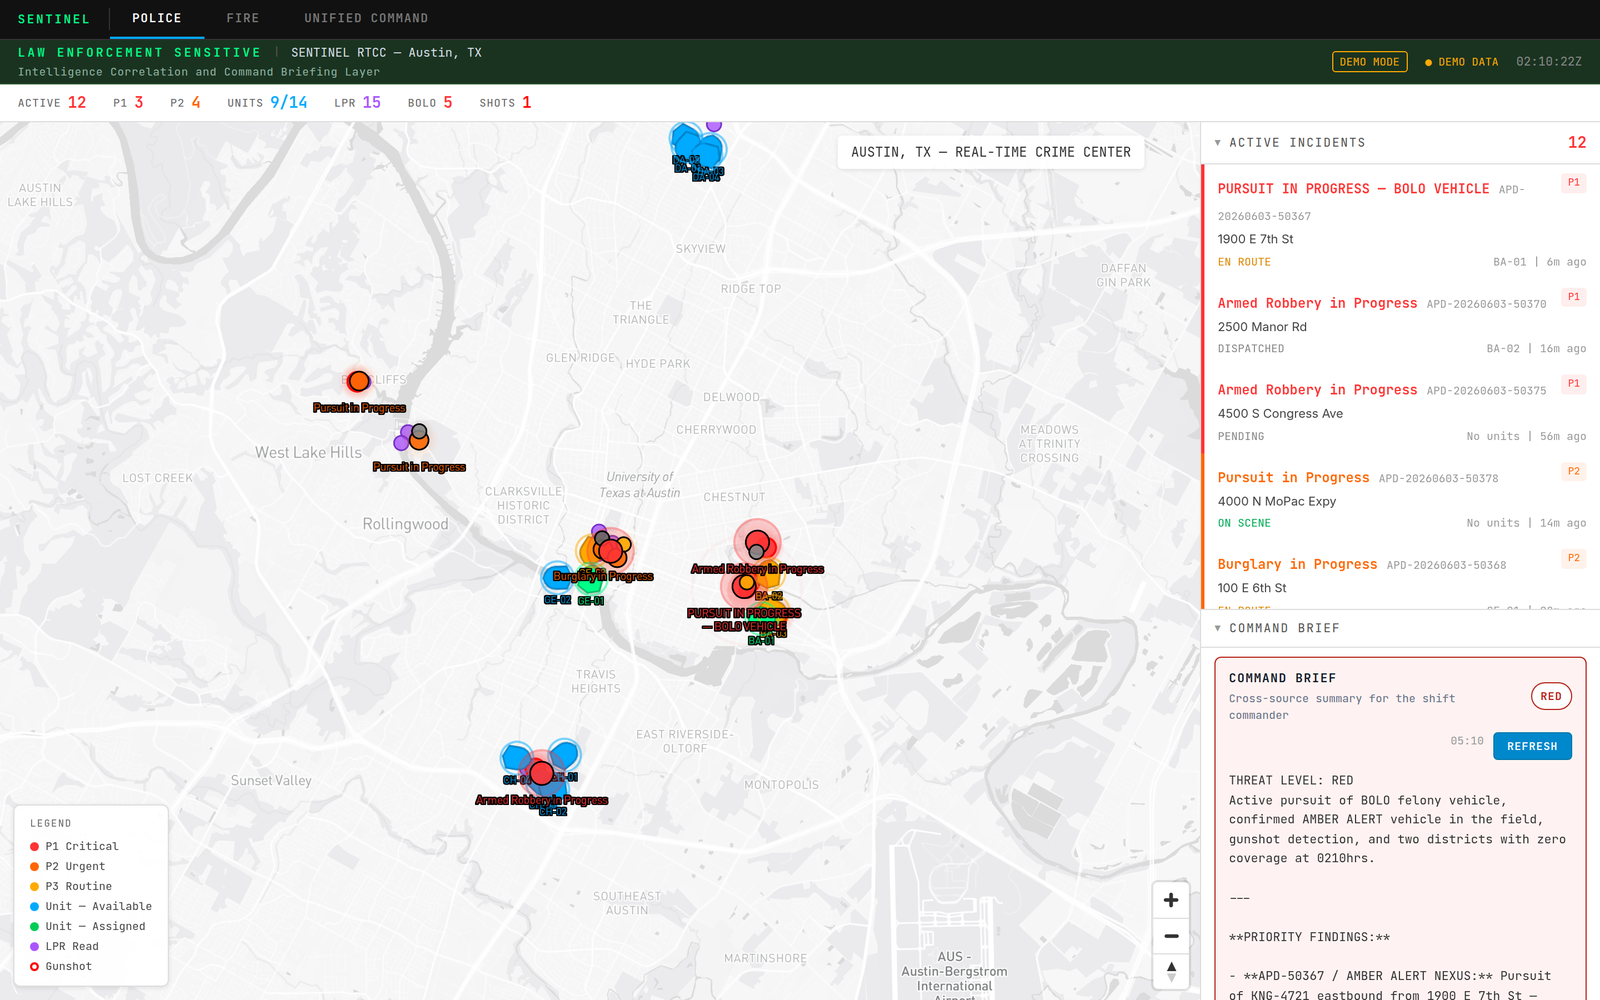Click the 05:10 timestamp beside Refresh
Viewport: 1600px width, 1000px height.
click(1467, 741)
